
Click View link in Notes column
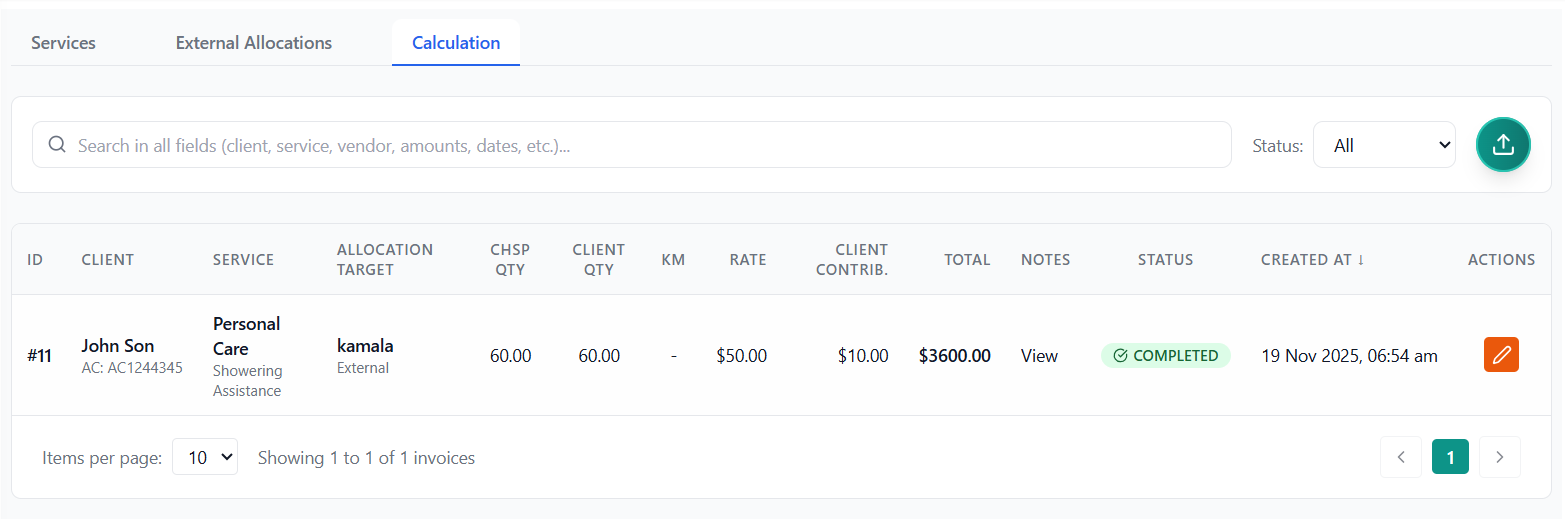(1039, 356)
